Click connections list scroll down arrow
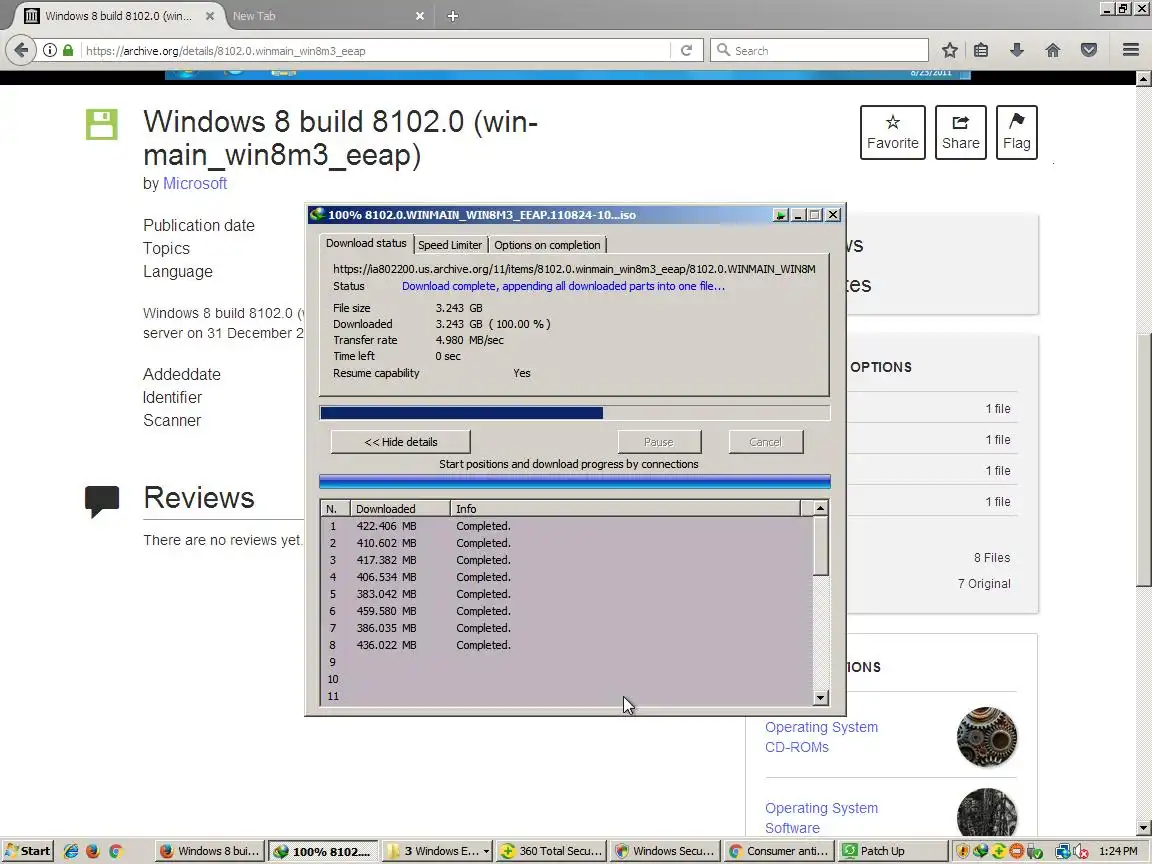 click(x=821, y=698)
